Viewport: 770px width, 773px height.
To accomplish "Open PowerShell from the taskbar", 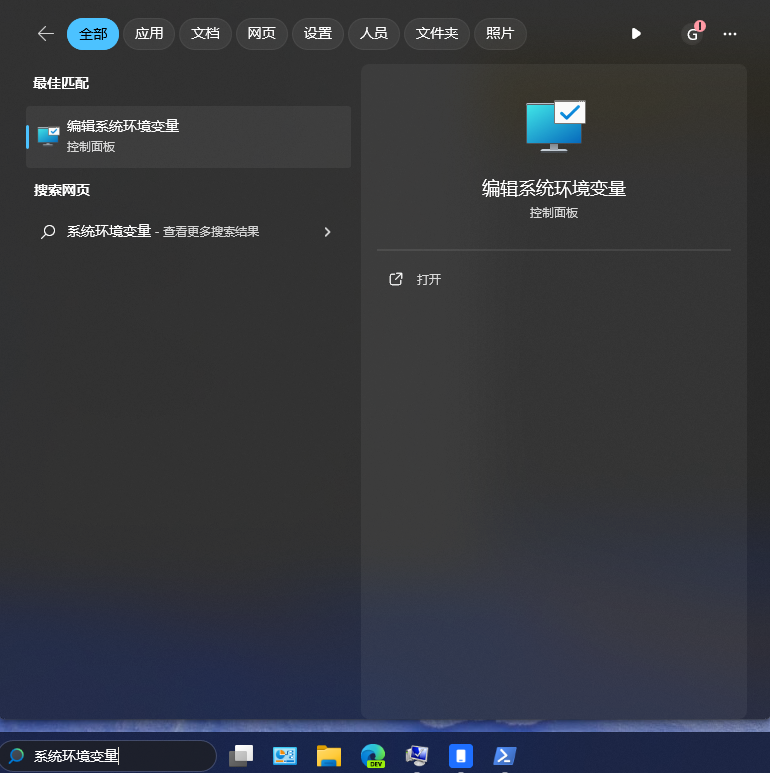I will point(505,756).
